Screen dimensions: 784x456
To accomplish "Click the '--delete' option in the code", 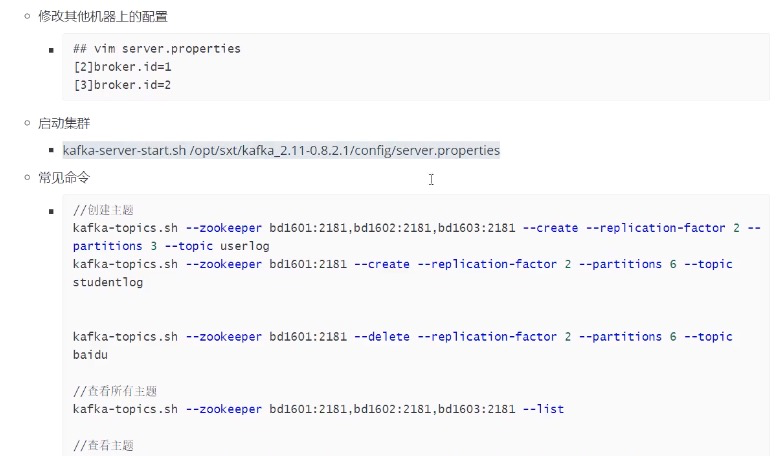I will [x=382, y=337].
